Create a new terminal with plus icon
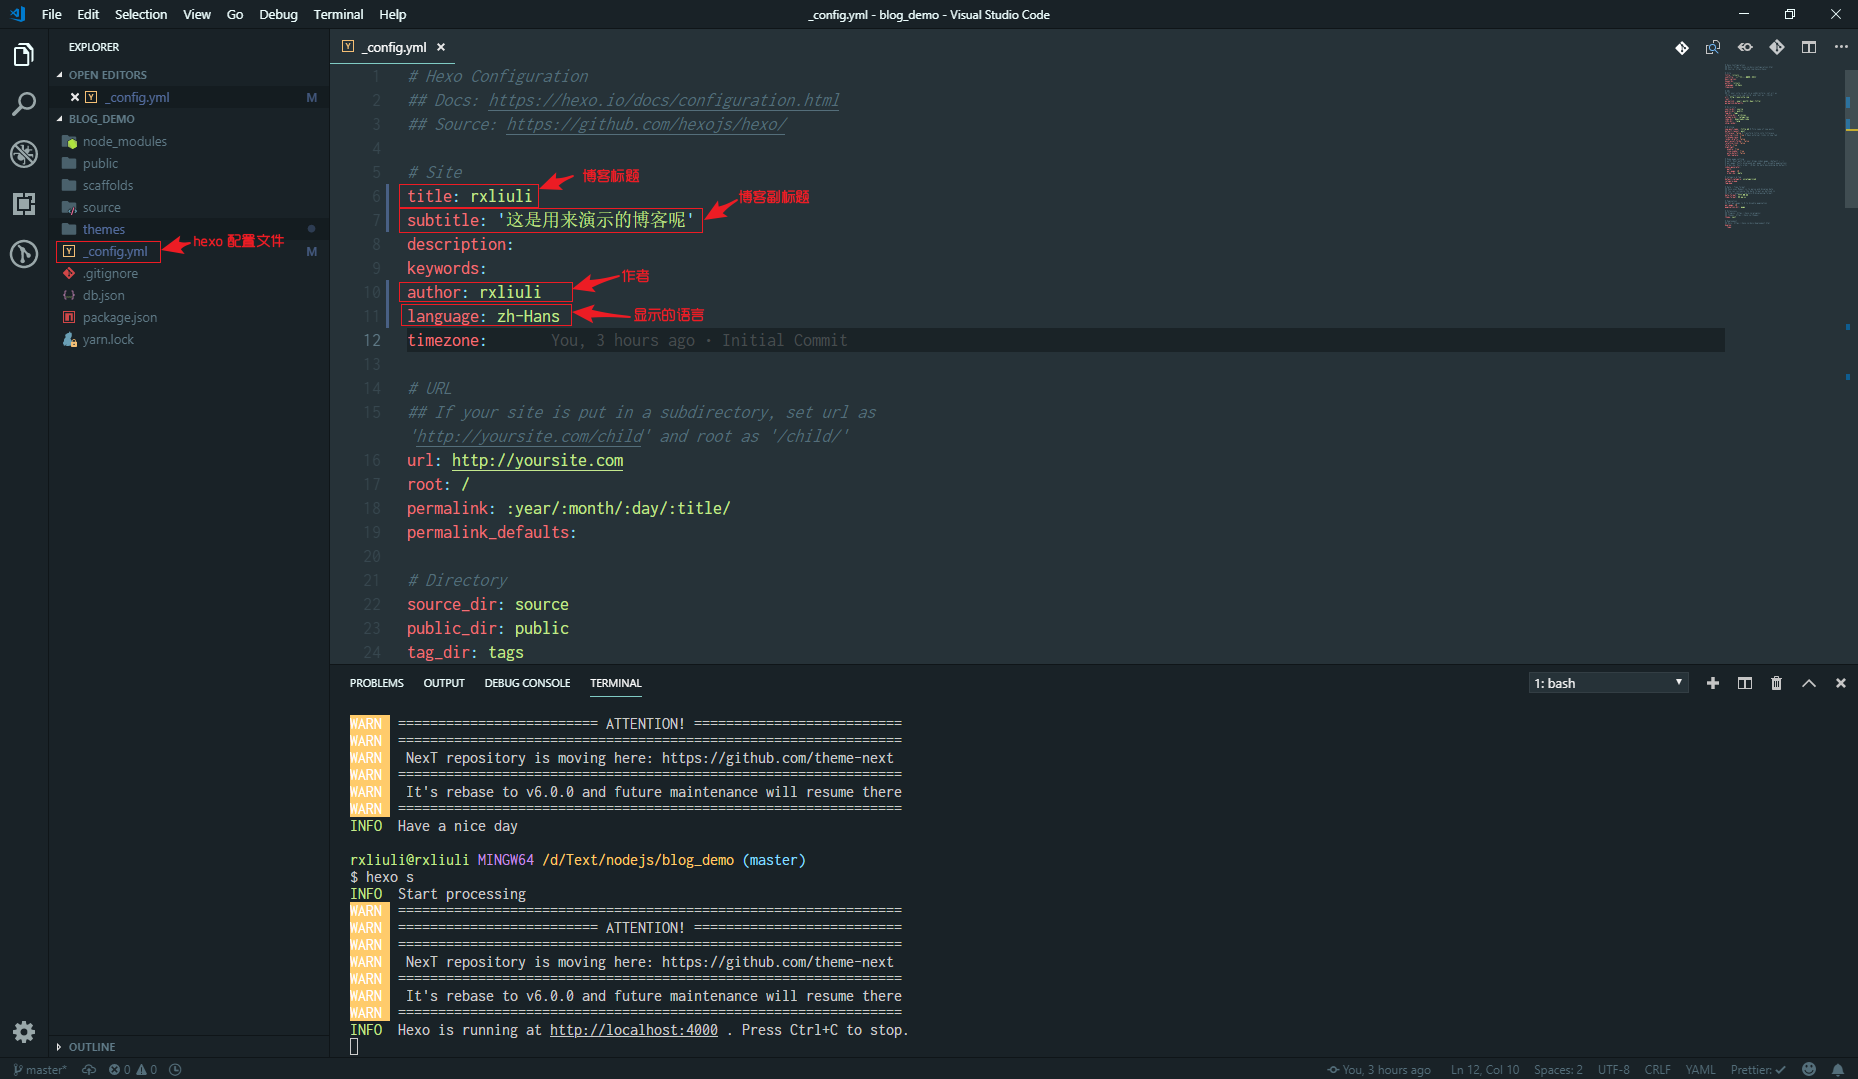 coord(1713,683)
